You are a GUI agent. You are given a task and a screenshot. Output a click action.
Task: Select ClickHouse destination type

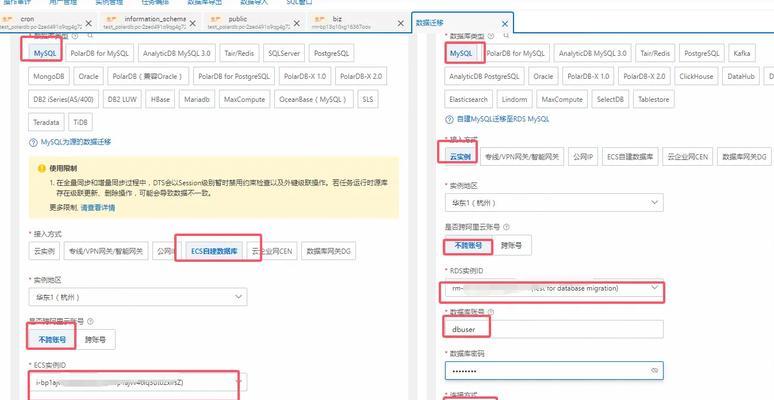(696, 77)
